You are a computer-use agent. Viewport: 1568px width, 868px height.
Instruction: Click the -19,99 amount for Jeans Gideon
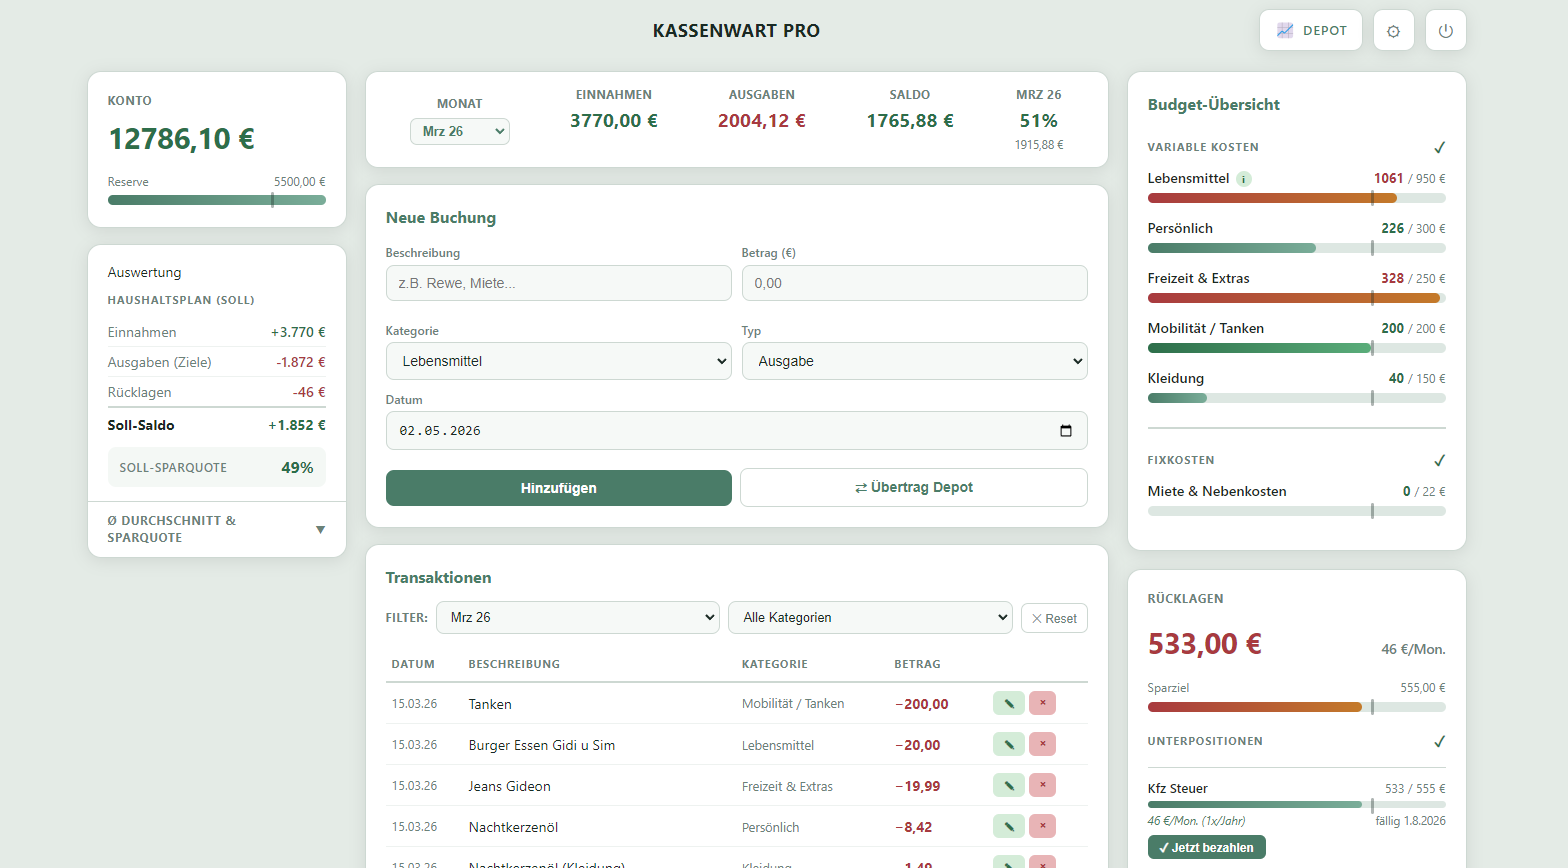point(918,786)
